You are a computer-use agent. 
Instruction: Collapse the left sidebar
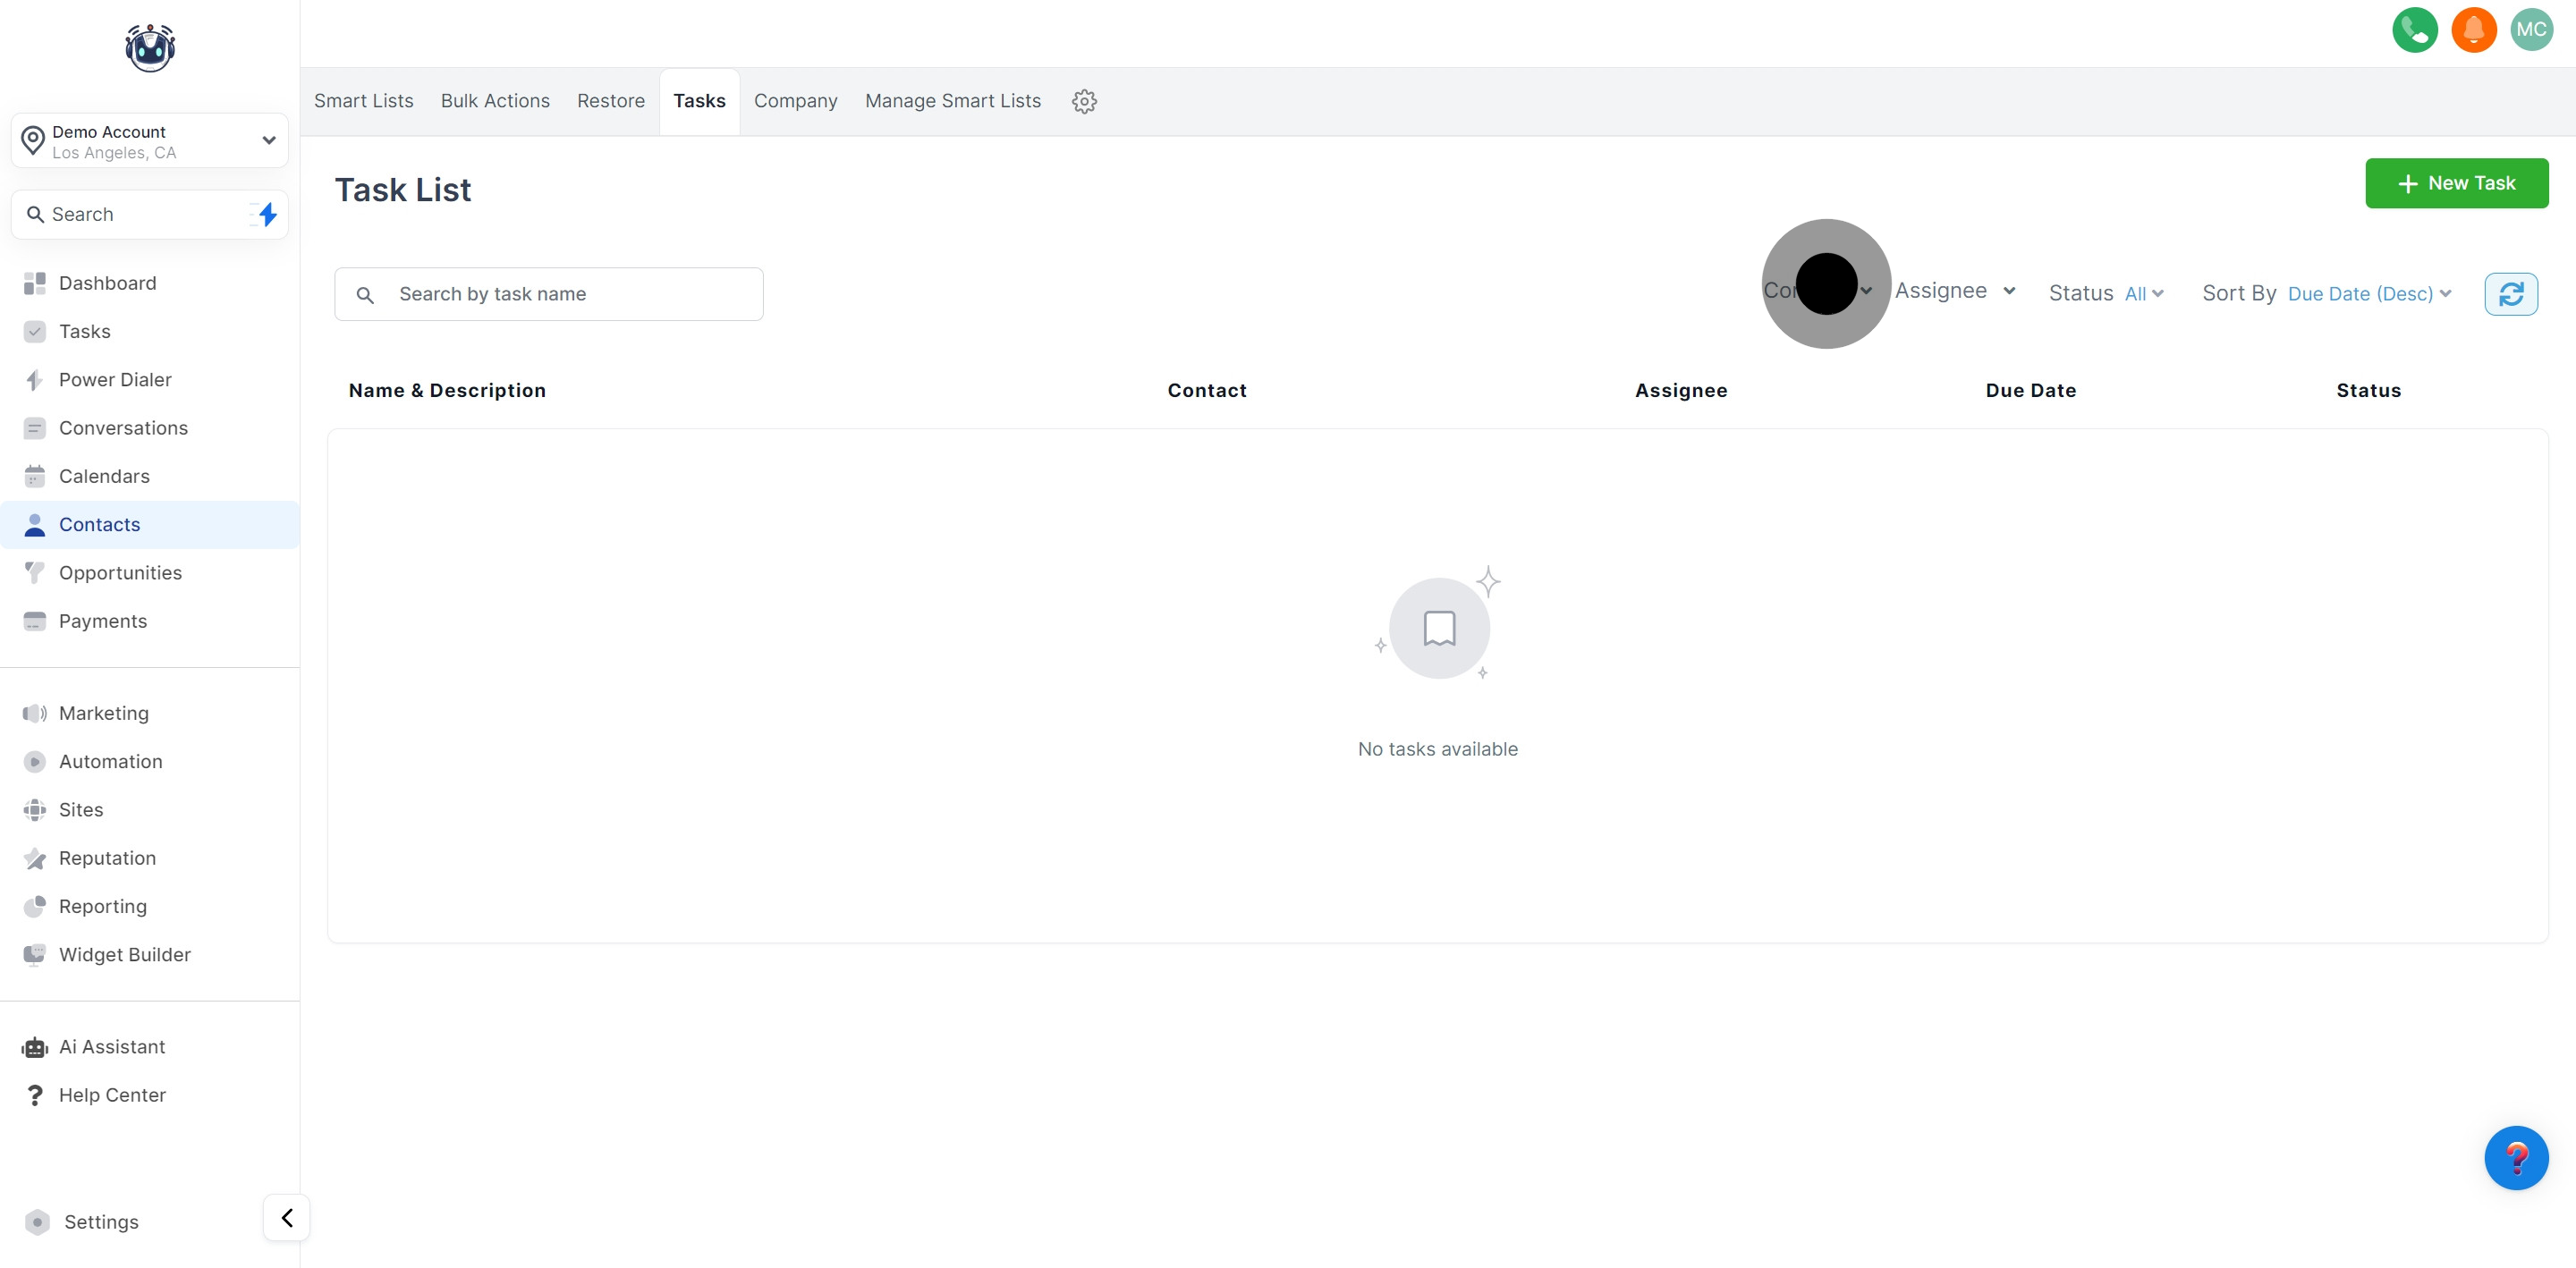[x=286, y=1218]
